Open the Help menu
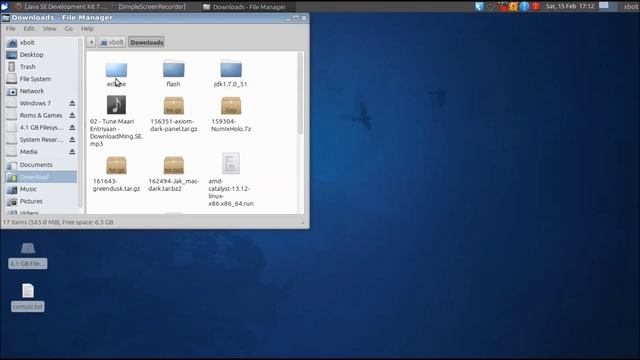Screen dimensions: 640x360 [x=87, y=29]
